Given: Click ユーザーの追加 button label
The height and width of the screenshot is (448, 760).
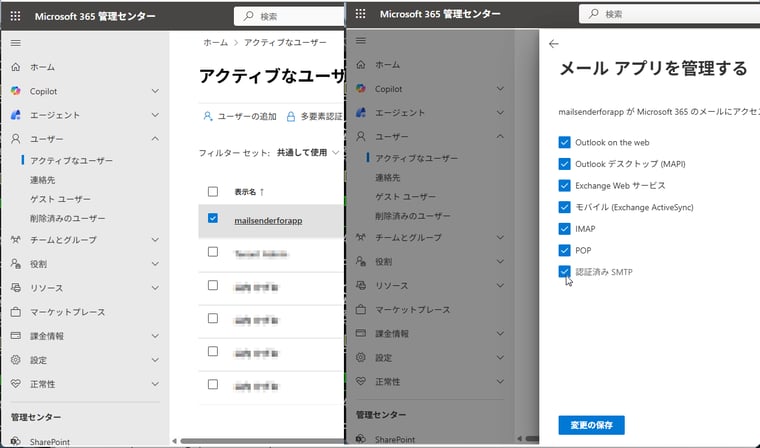Looking at the screenshot, I should [247, 116].
